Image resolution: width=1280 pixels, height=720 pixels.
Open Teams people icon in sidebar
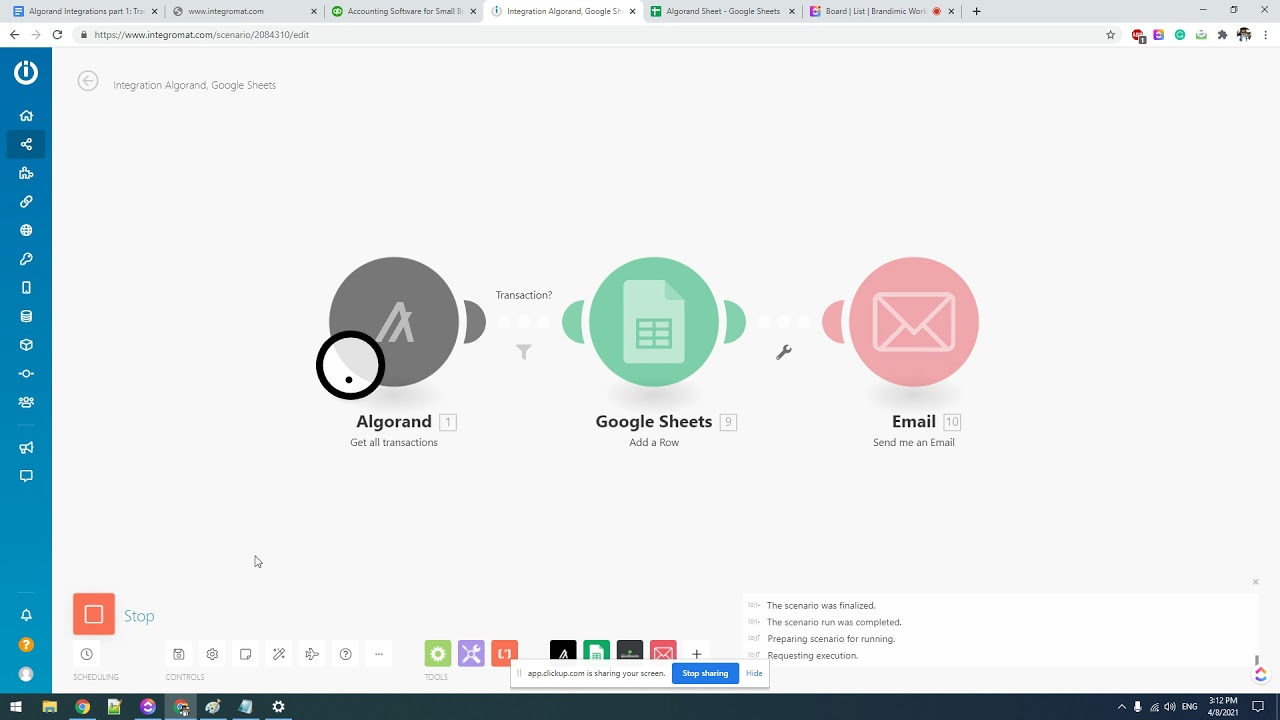(26, 402)
